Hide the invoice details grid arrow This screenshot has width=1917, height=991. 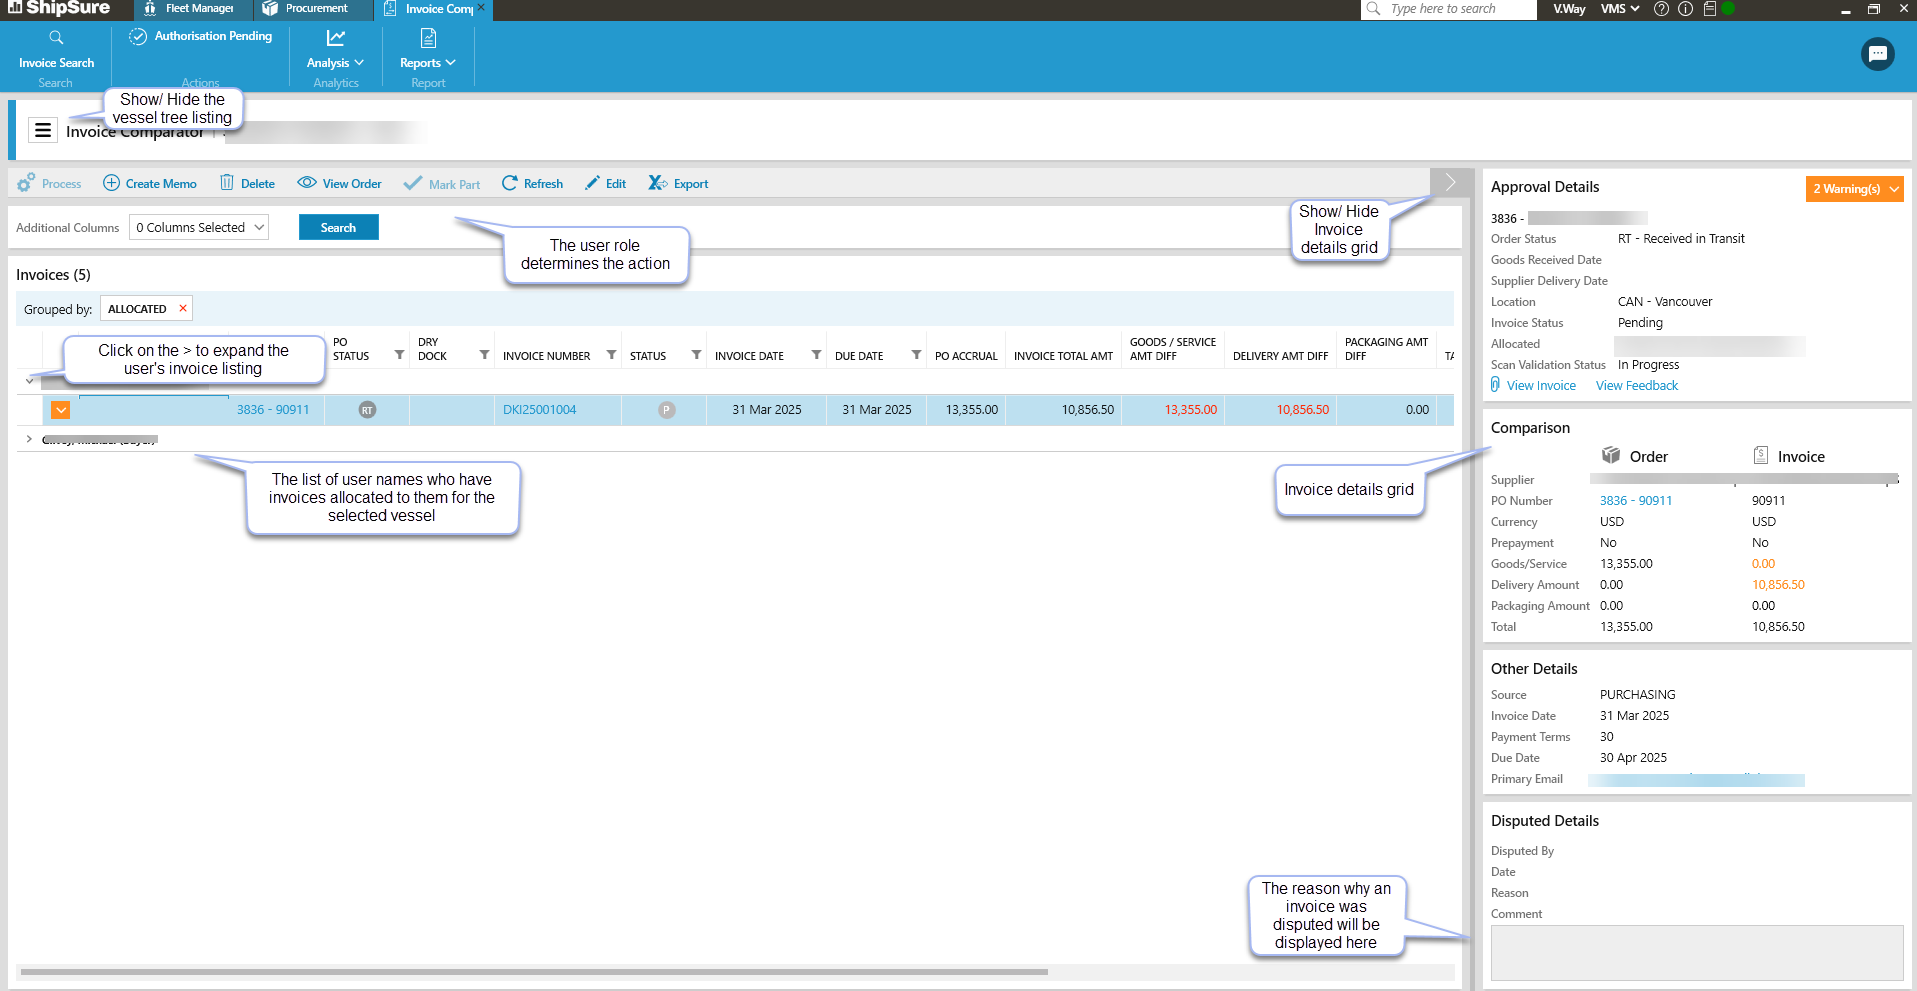click(x=1450, y=182)
